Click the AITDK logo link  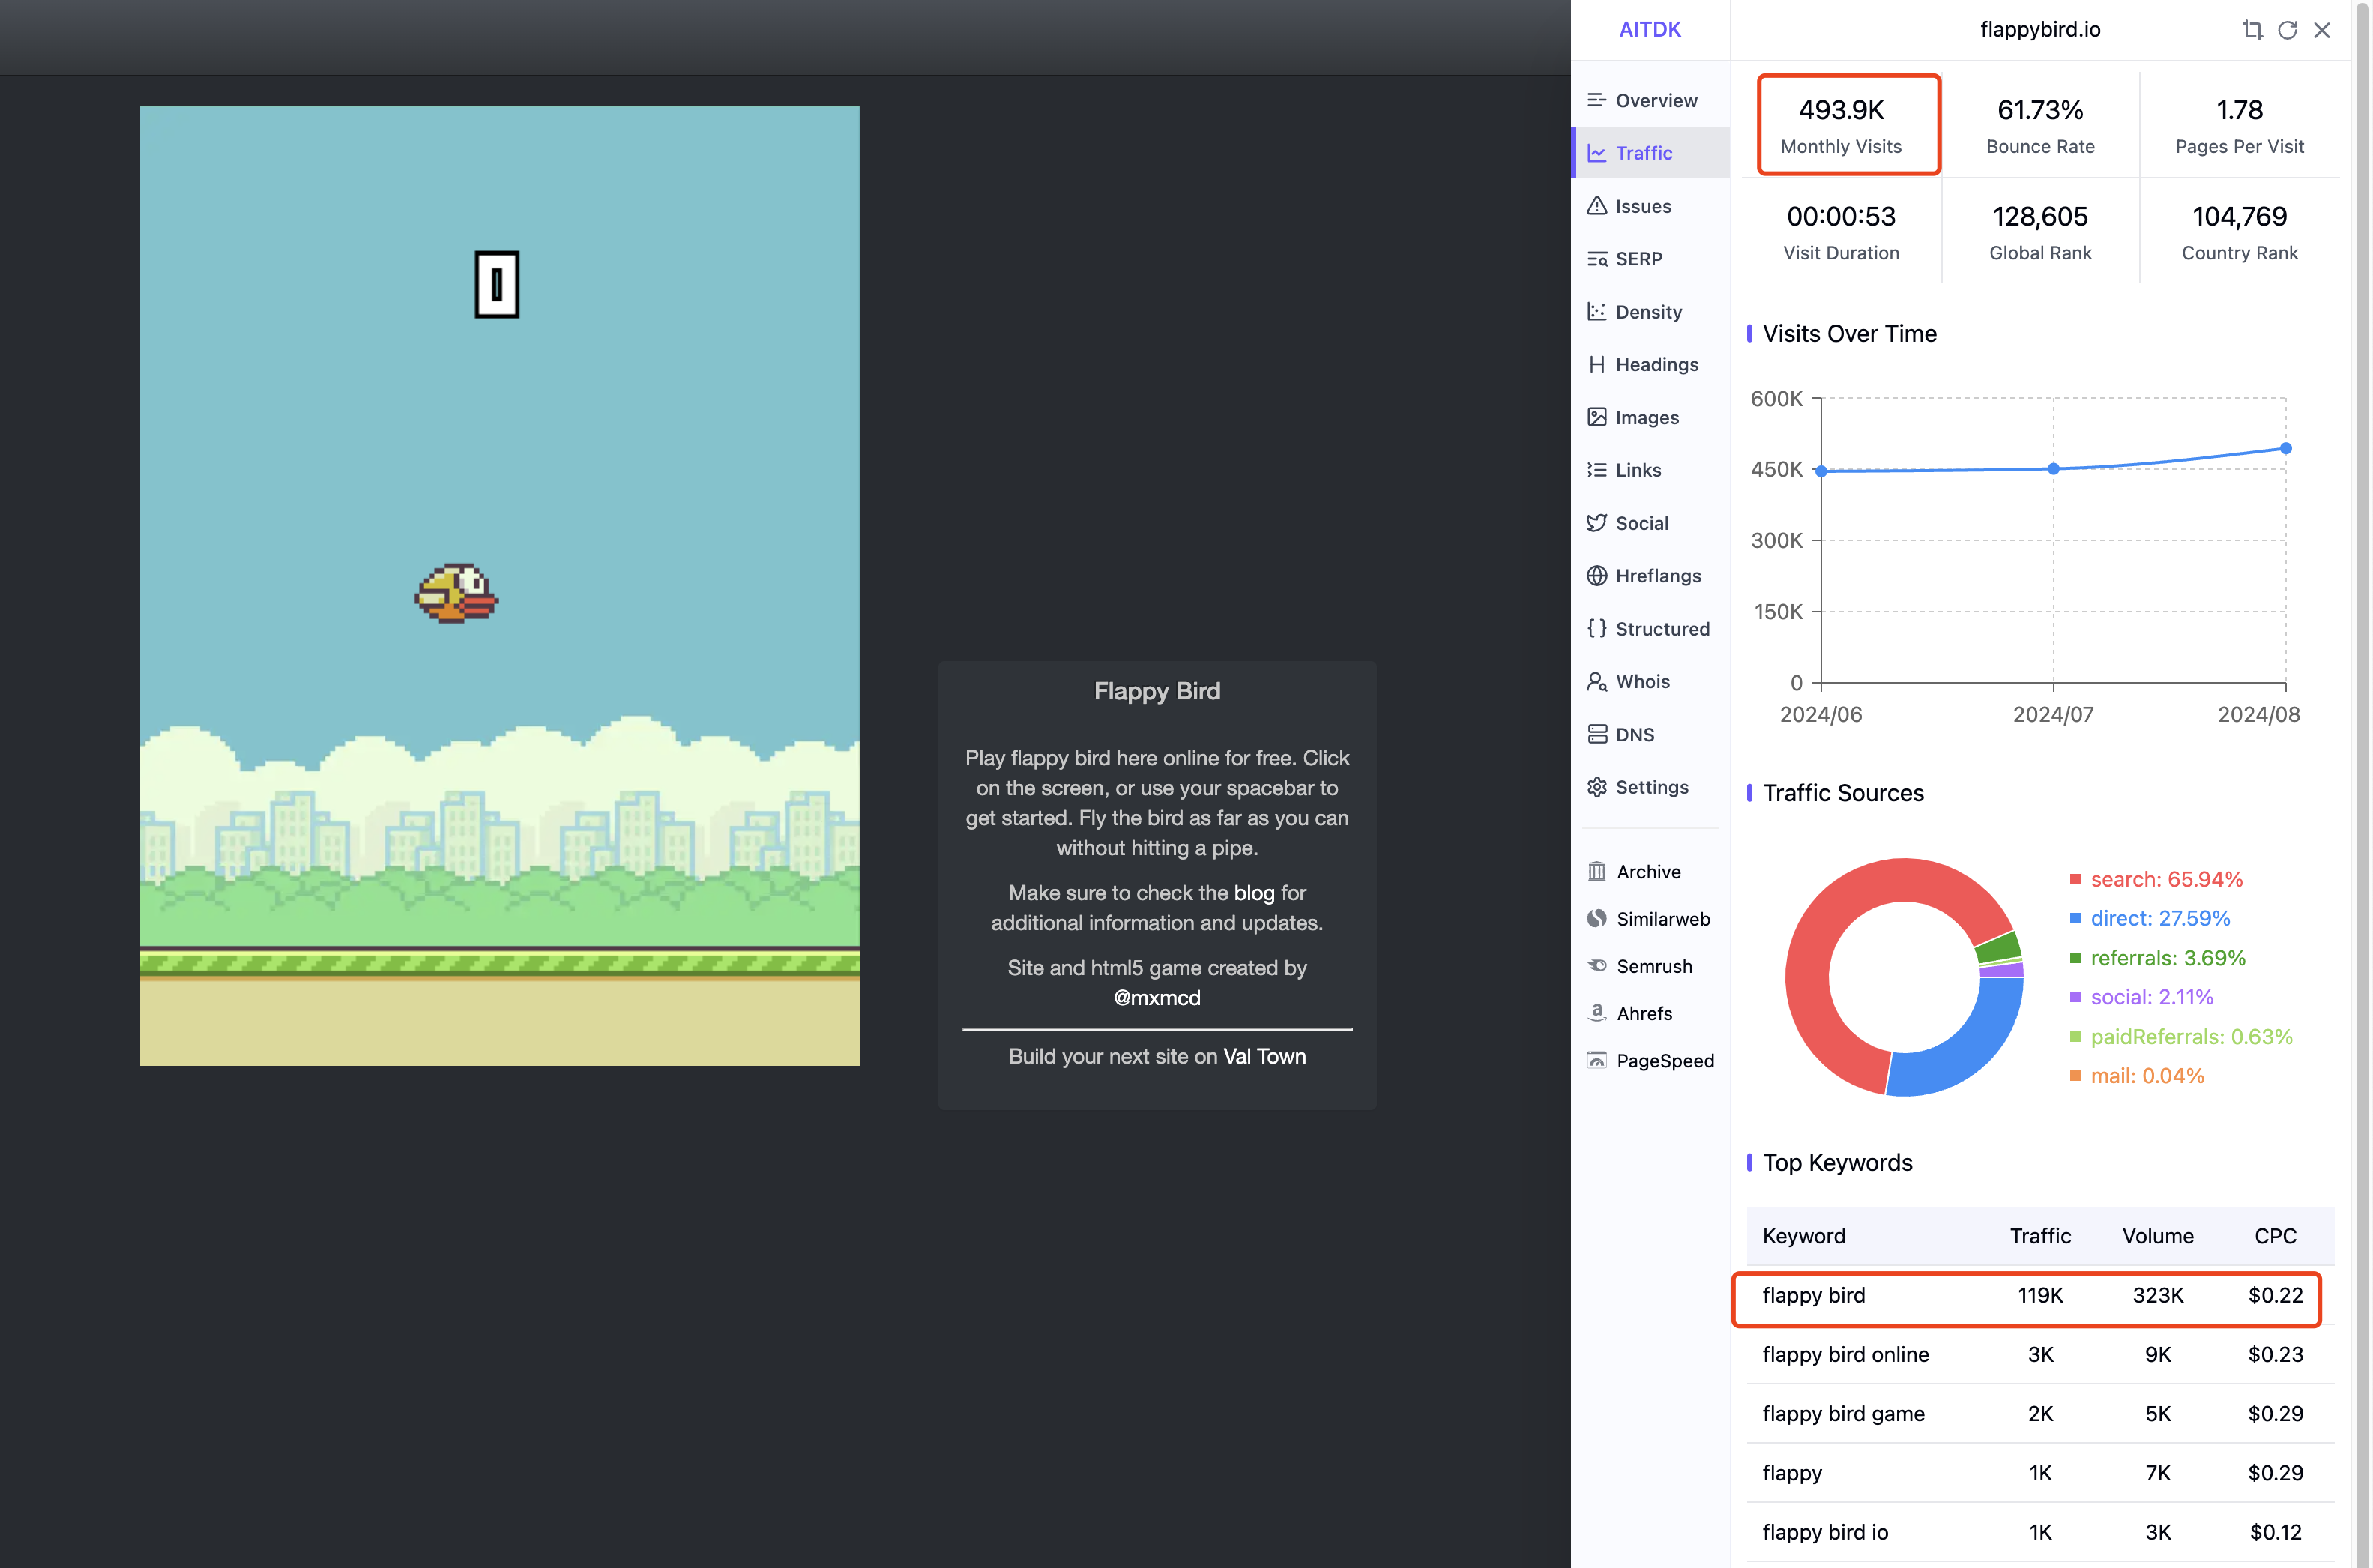[x=1650, y=30]
